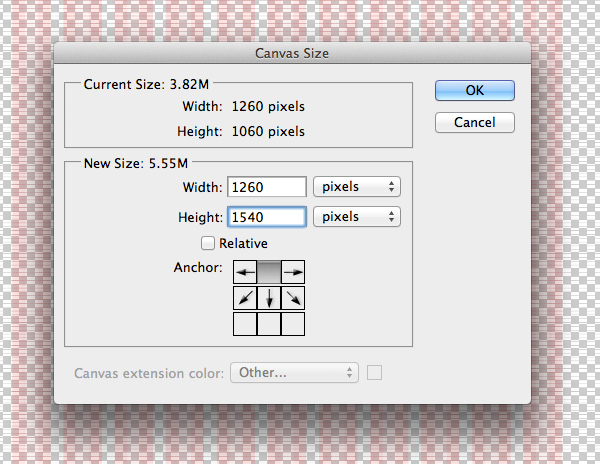The image size is (600, 464).
Task: Select the bottom-center empty anchor cell
Action: tap(269, 324)
